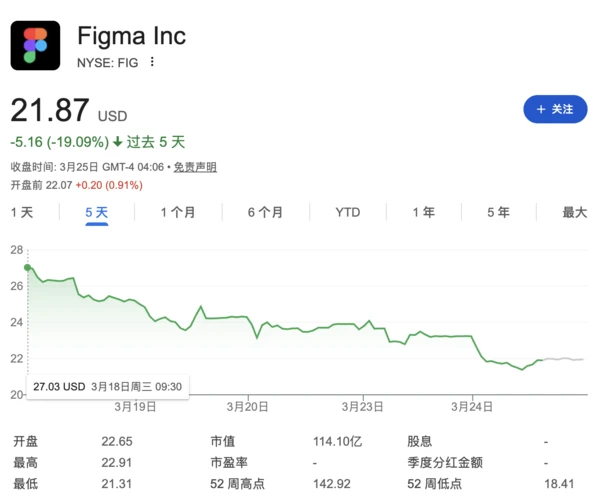Open the 免责声明 disclaimer link

click(194, 167)
